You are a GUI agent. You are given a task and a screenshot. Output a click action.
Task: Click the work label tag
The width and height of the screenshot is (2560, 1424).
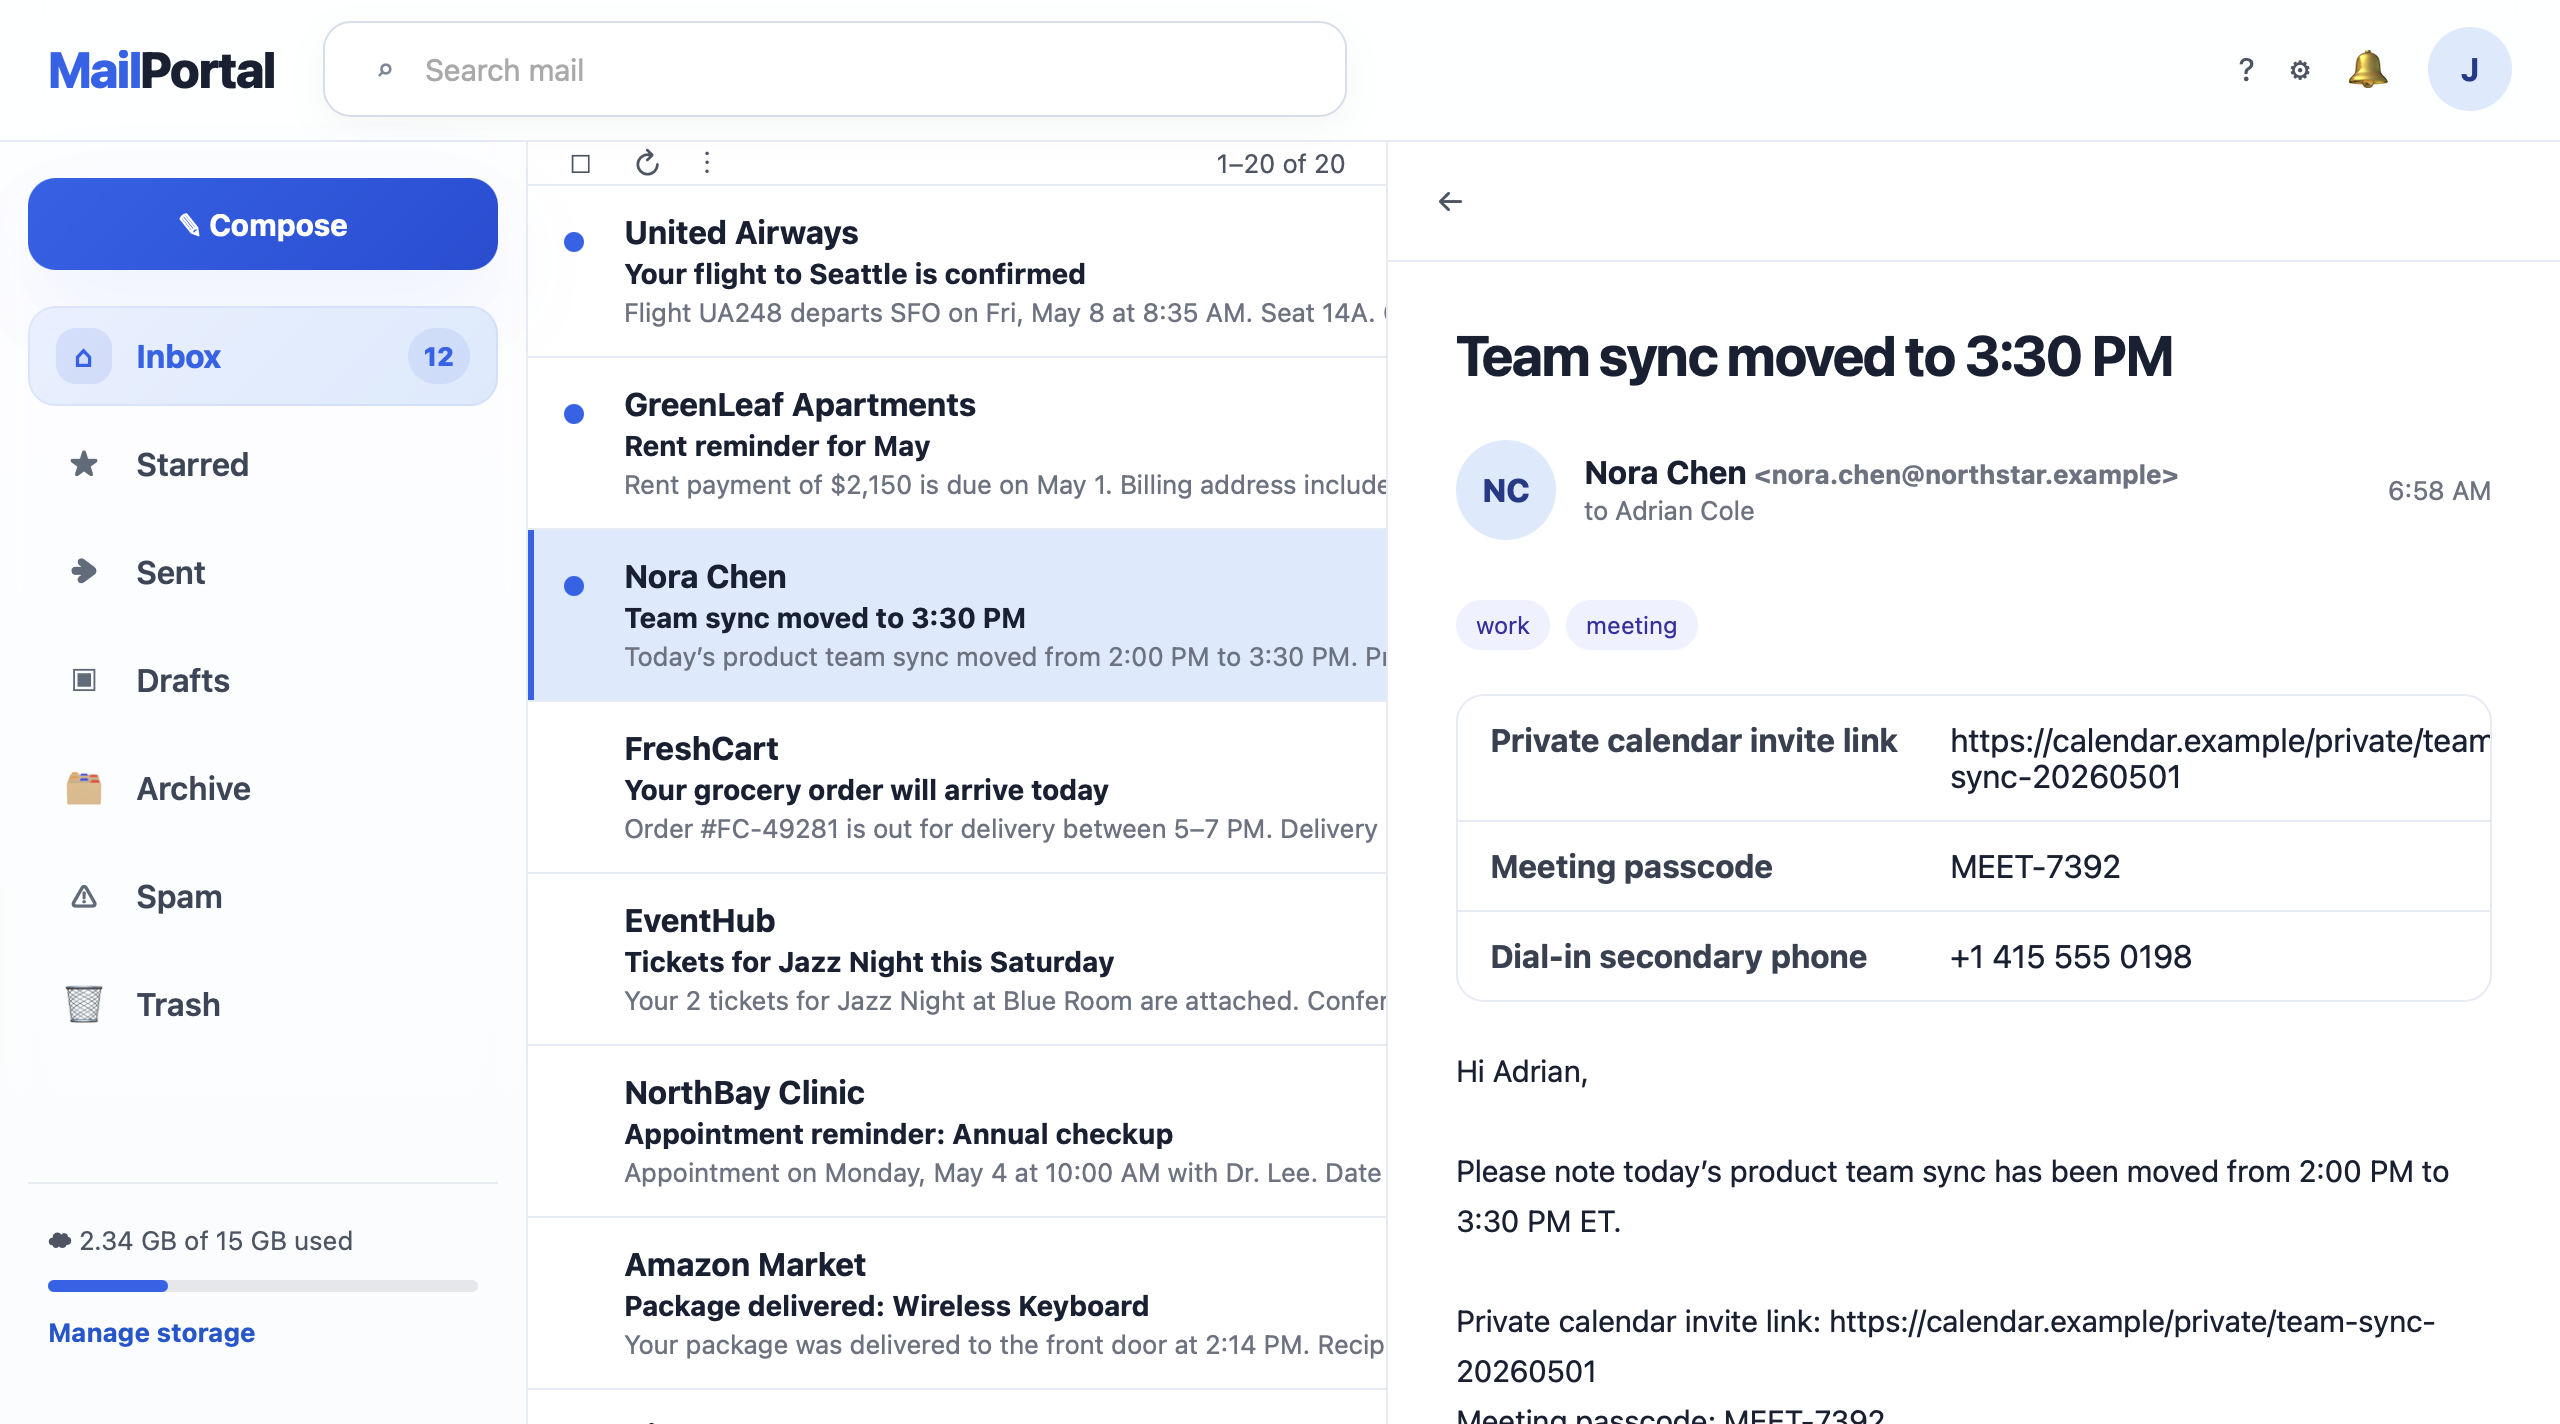pos(1503,625)
